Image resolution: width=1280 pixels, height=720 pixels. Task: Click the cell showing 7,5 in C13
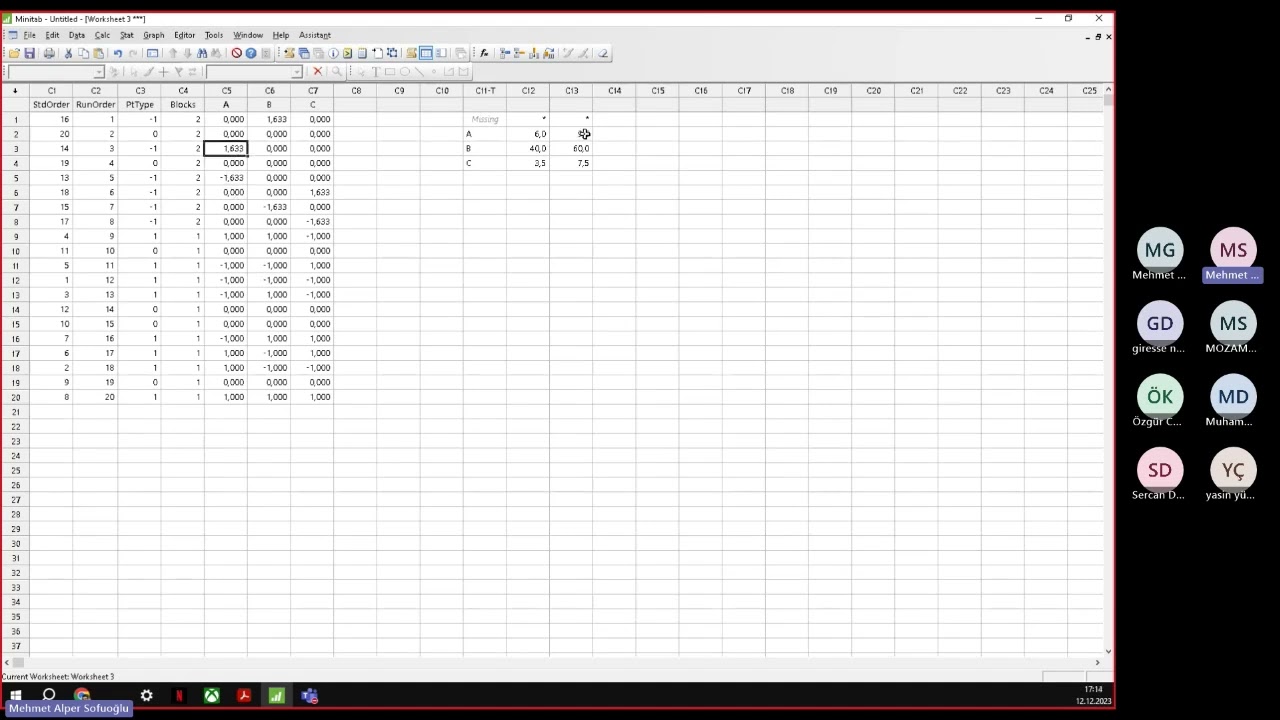coord(571,163)
